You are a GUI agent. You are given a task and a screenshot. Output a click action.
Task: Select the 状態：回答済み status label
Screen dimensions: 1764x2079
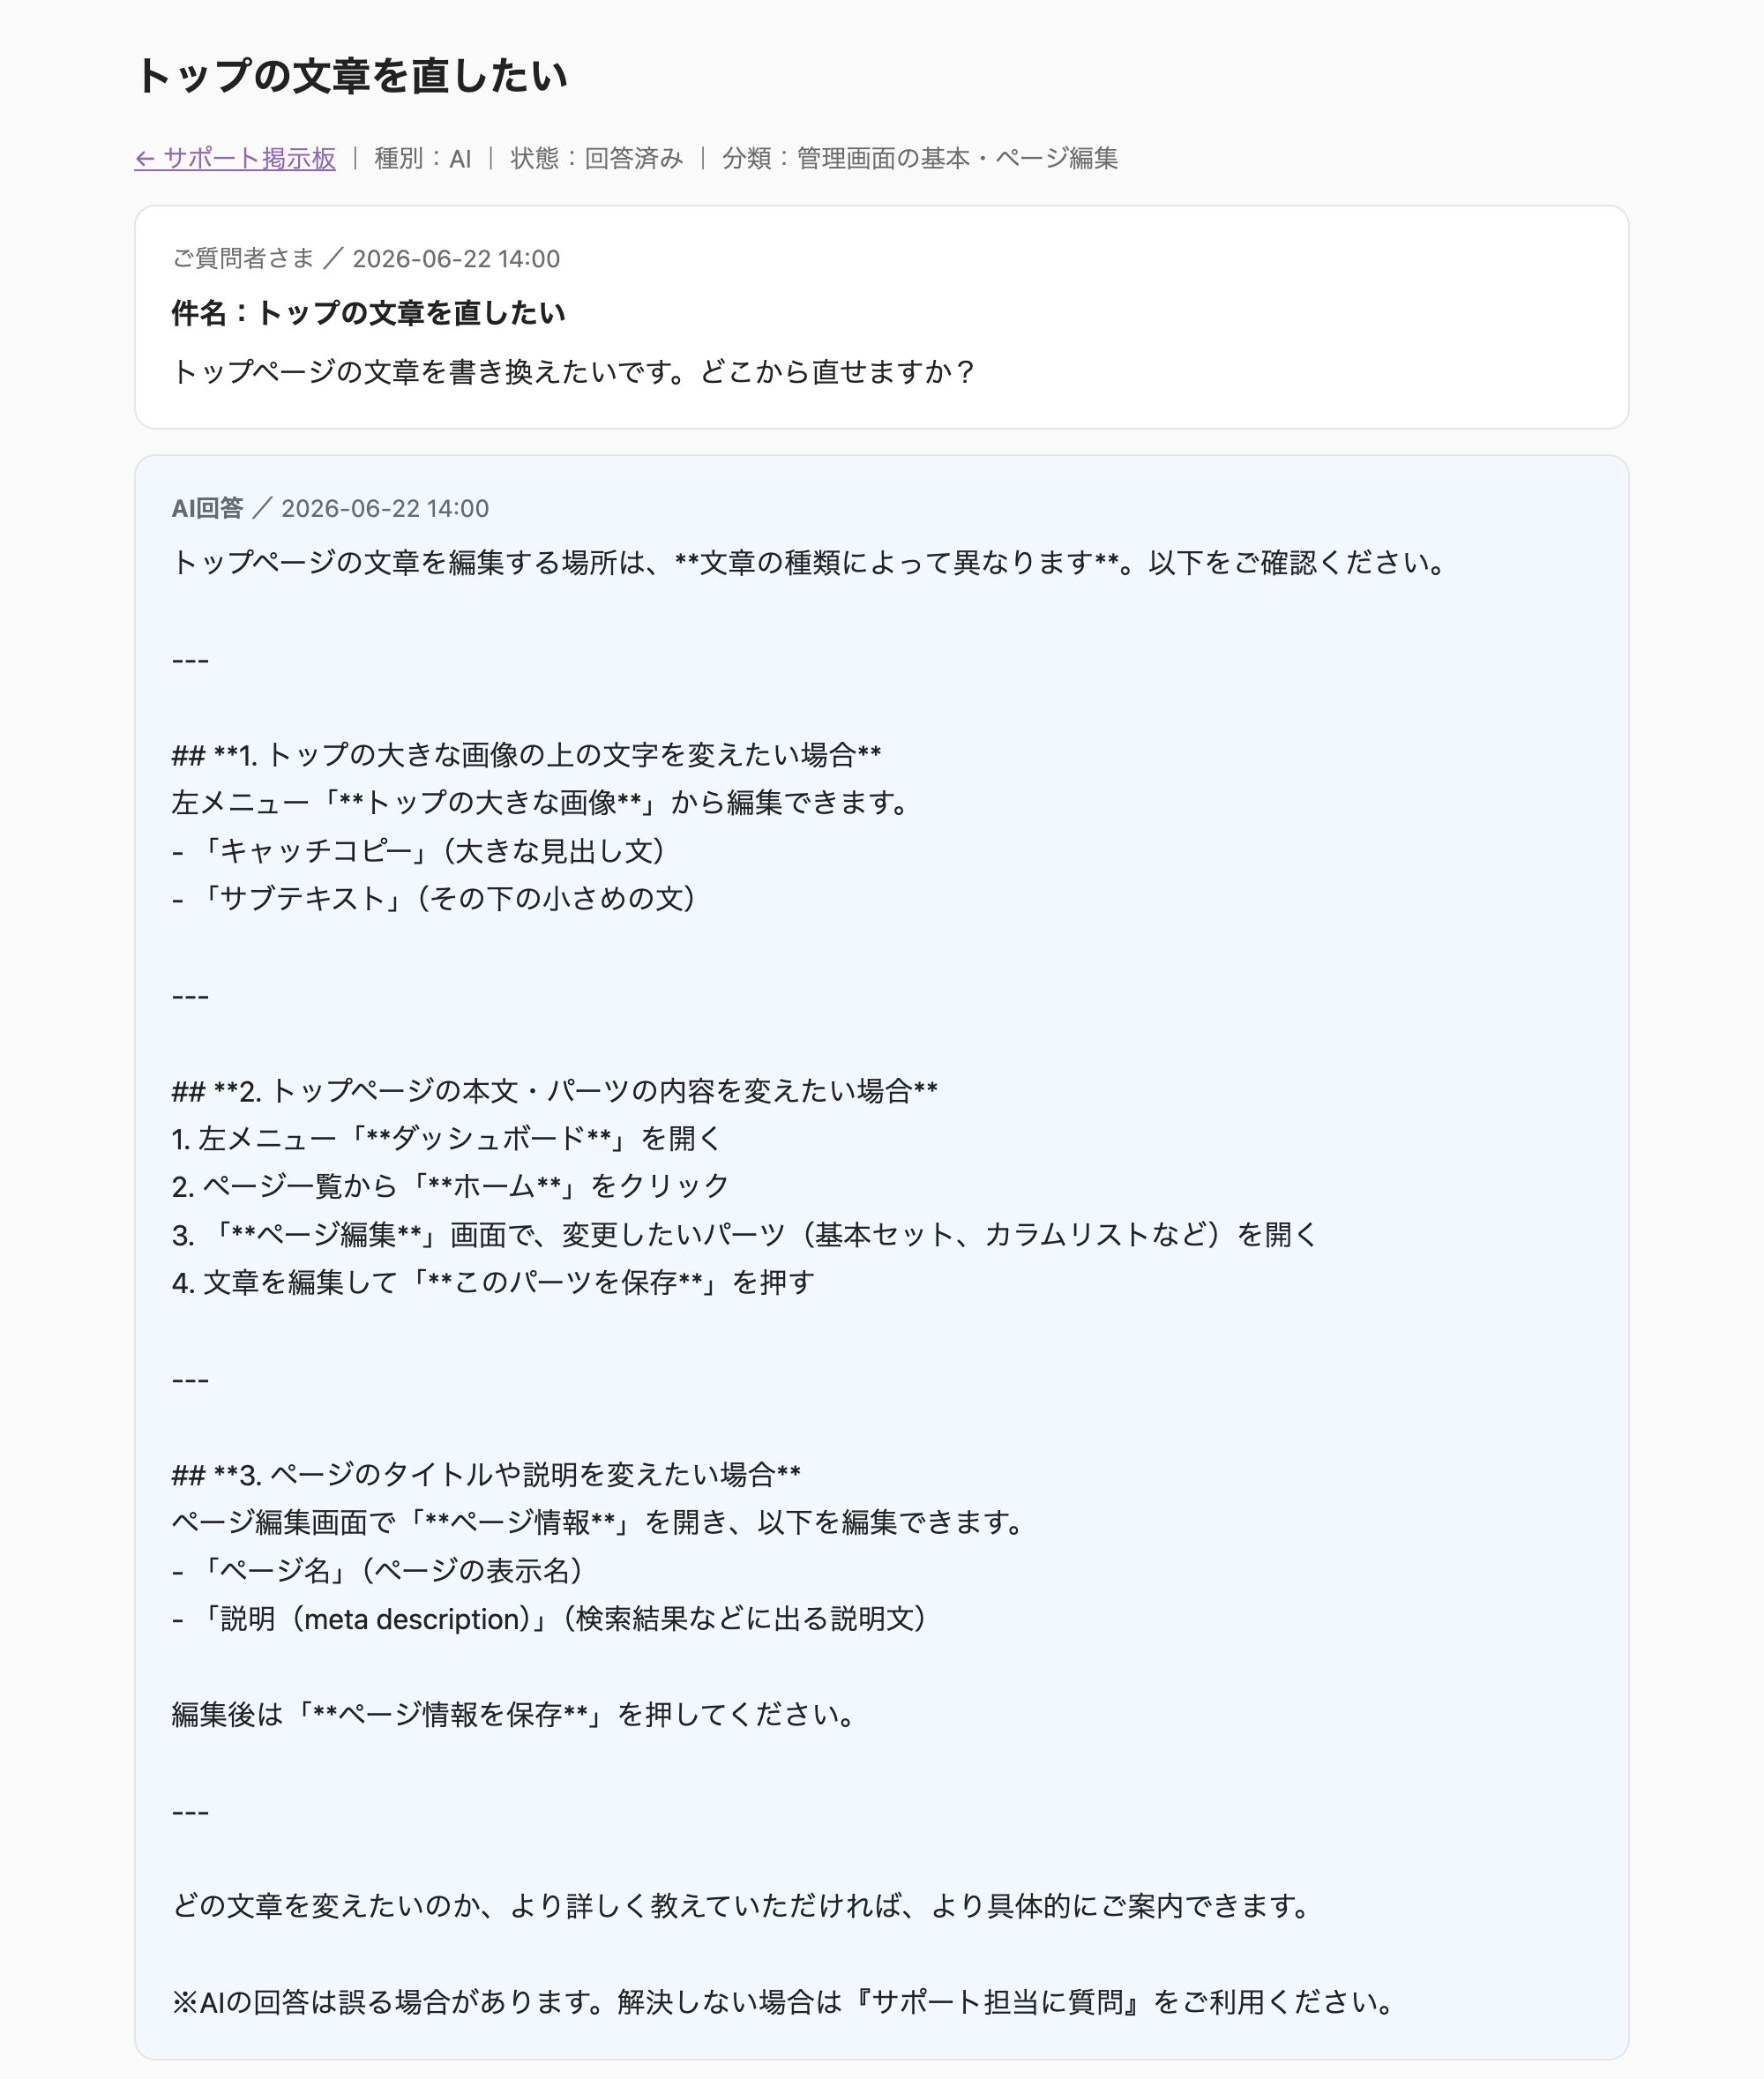[596, 158]
